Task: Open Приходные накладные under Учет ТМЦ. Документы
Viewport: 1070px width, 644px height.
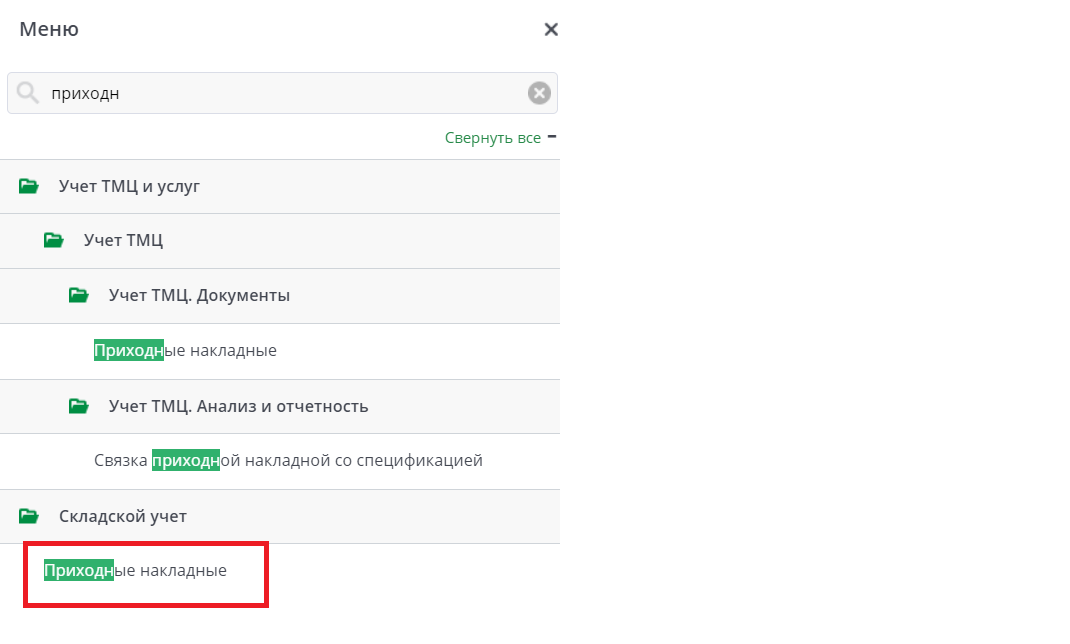Action: pos(185,351)
